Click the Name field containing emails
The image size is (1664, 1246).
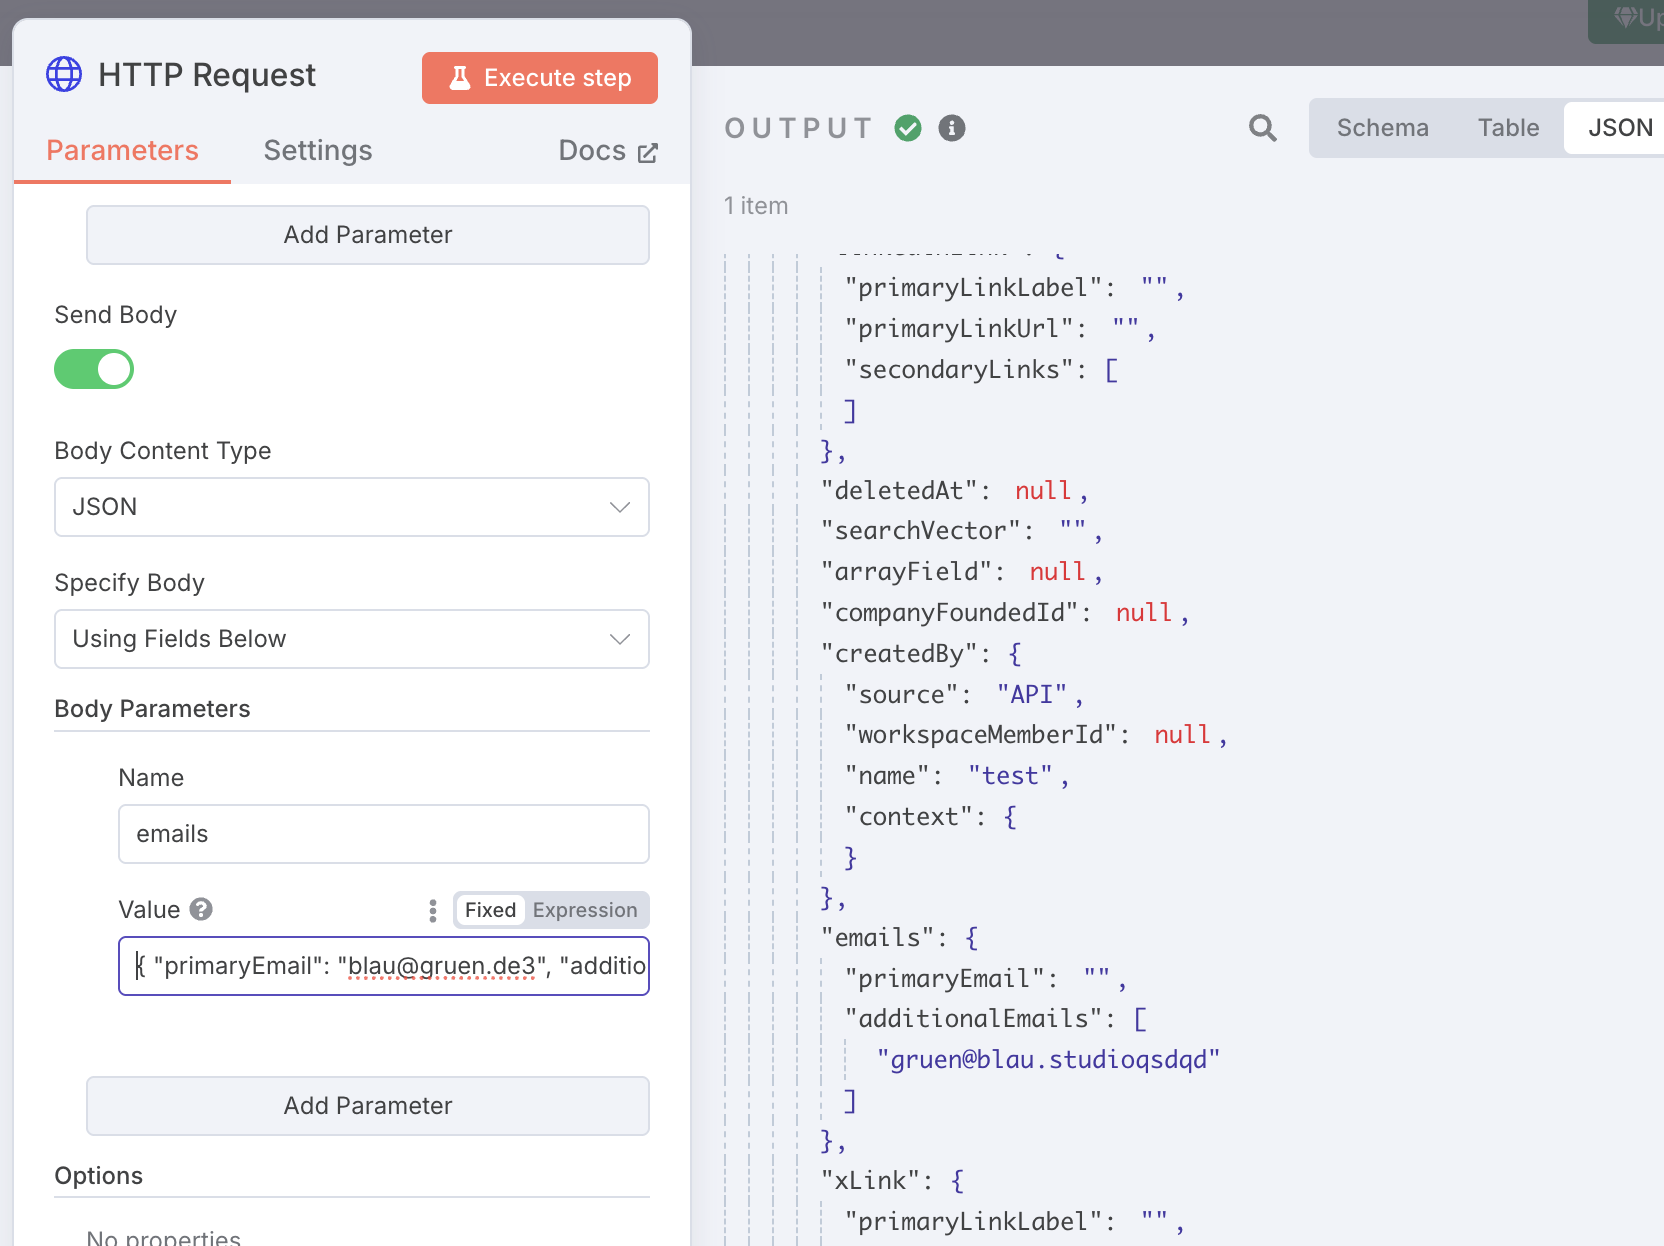click(384, 834)
